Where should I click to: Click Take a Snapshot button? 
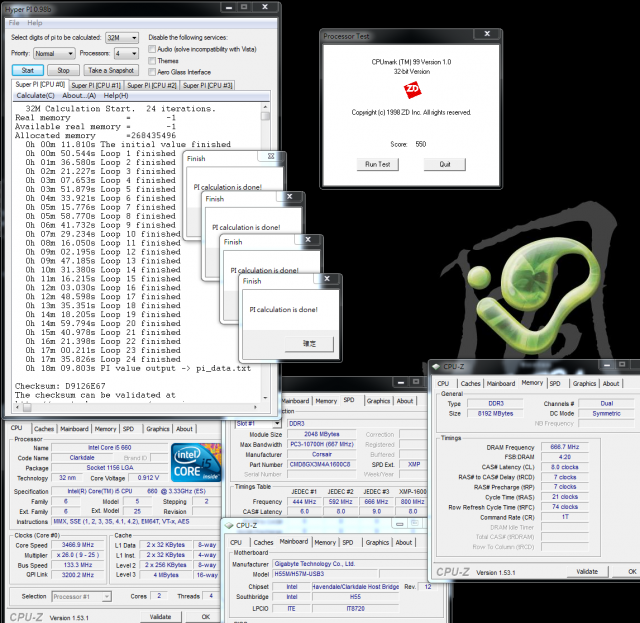tap(111, 70)
